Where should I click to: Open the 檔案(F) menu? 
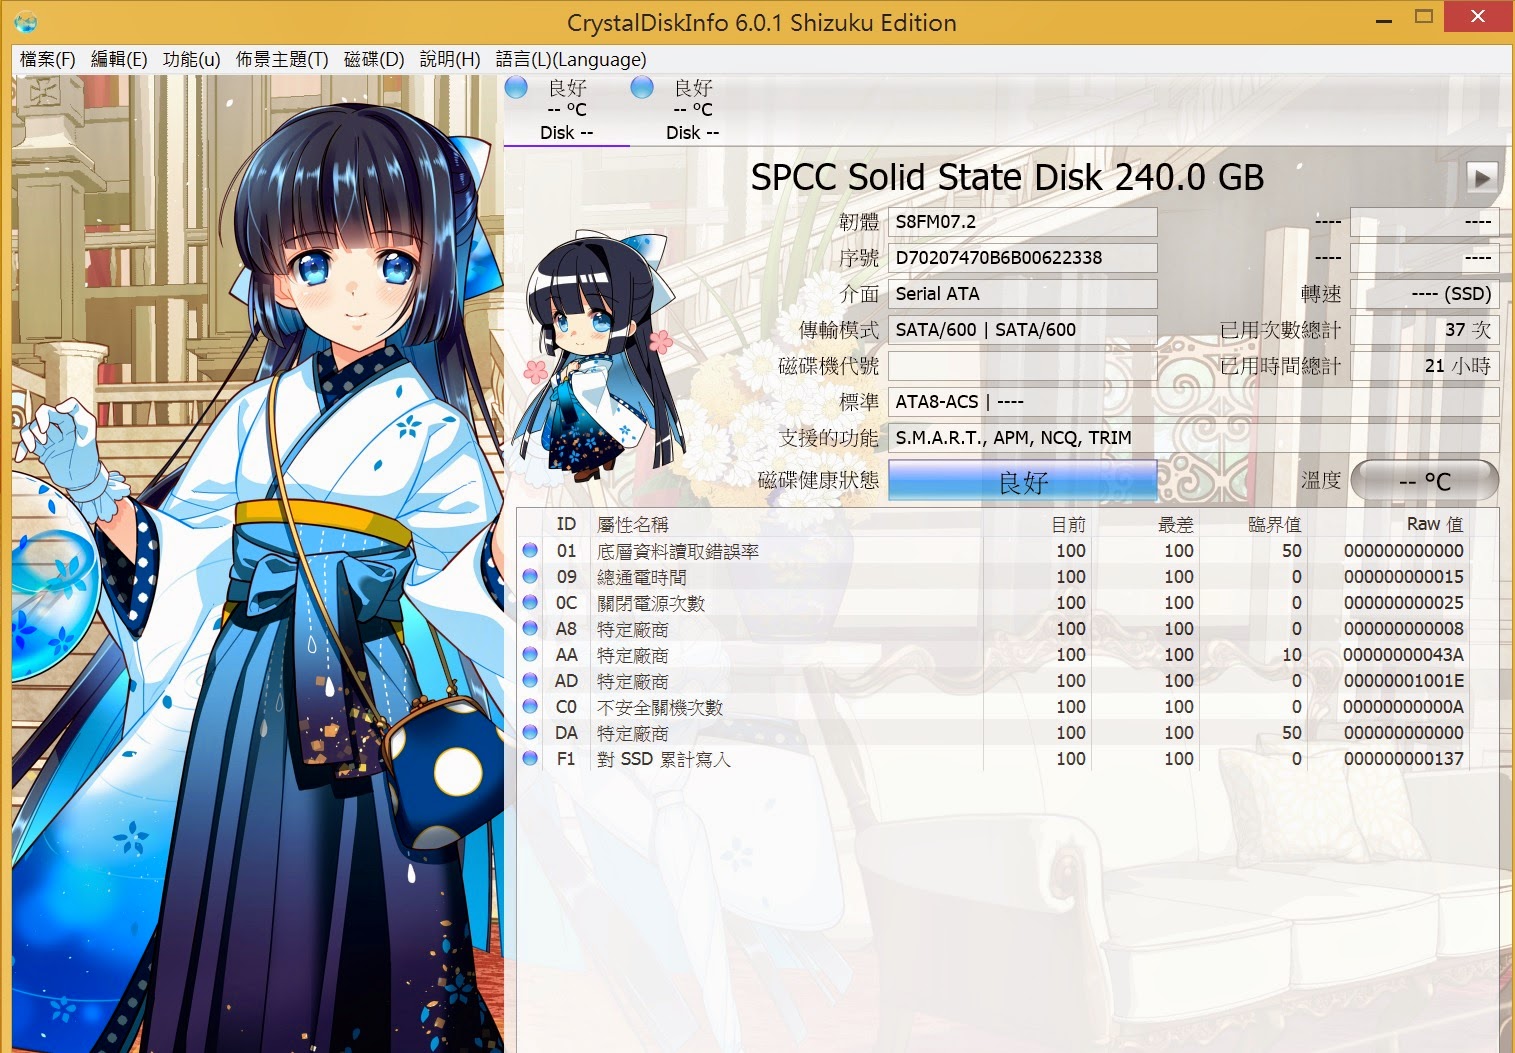(x=48, y=60)
